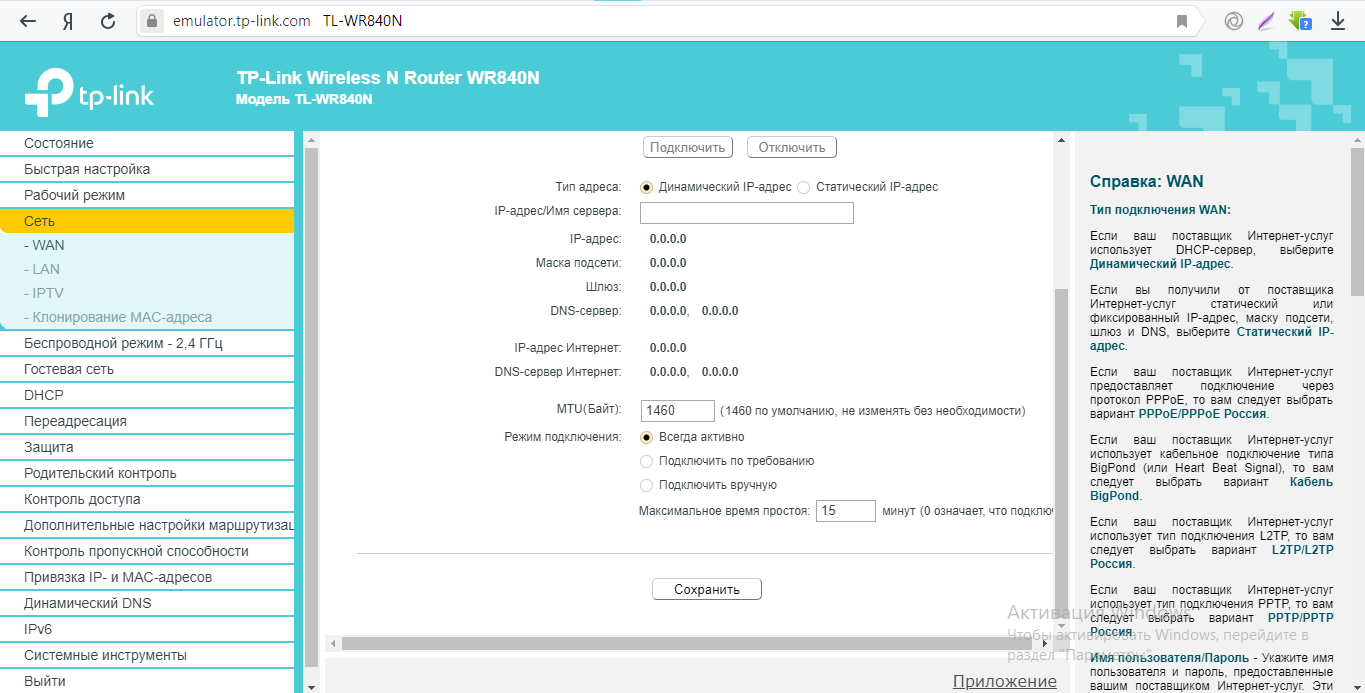Click the Тип адреса label
Screen dimensions: 1365x693
point(588,187)
